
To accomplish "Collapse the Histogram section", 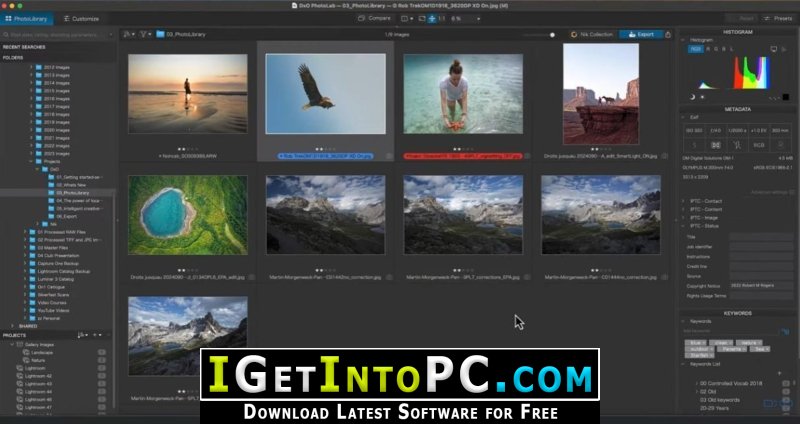I will point(684,40).
